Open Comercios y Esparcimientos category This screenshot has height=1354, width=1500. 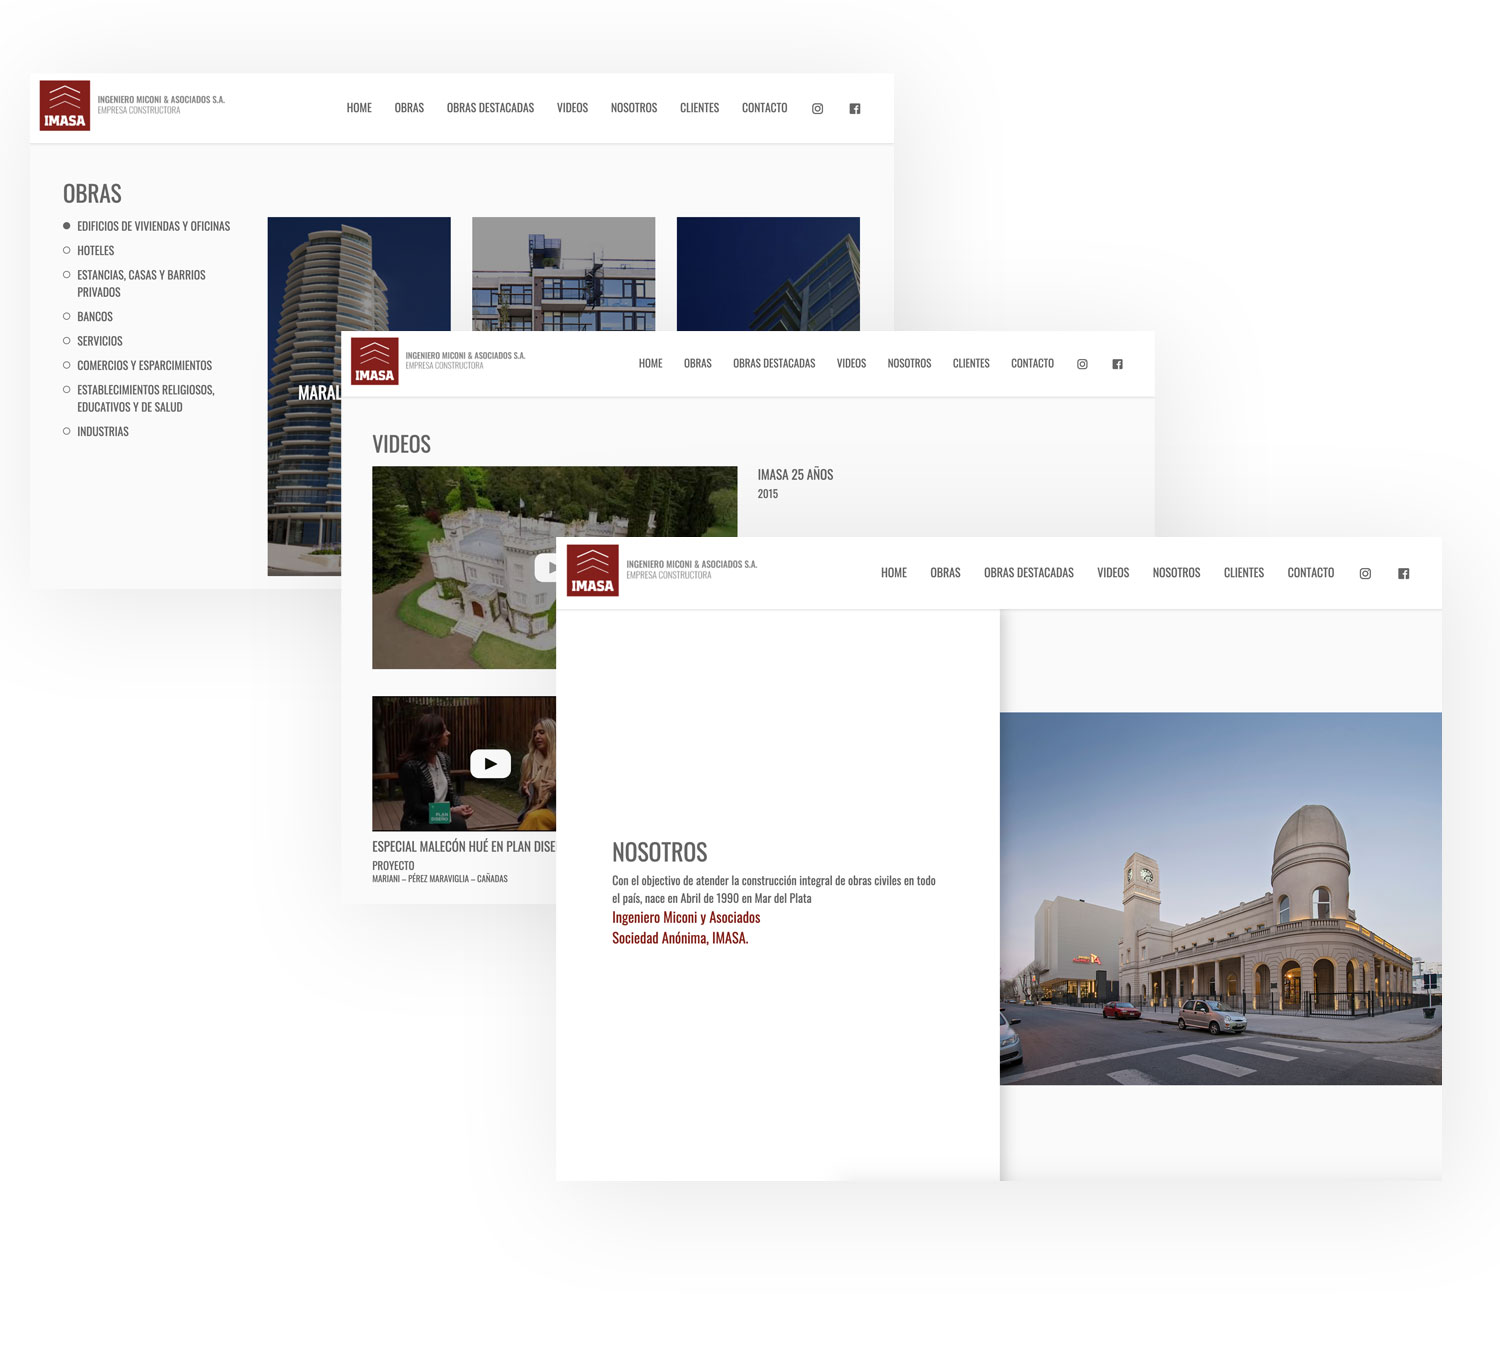point(144,366)
